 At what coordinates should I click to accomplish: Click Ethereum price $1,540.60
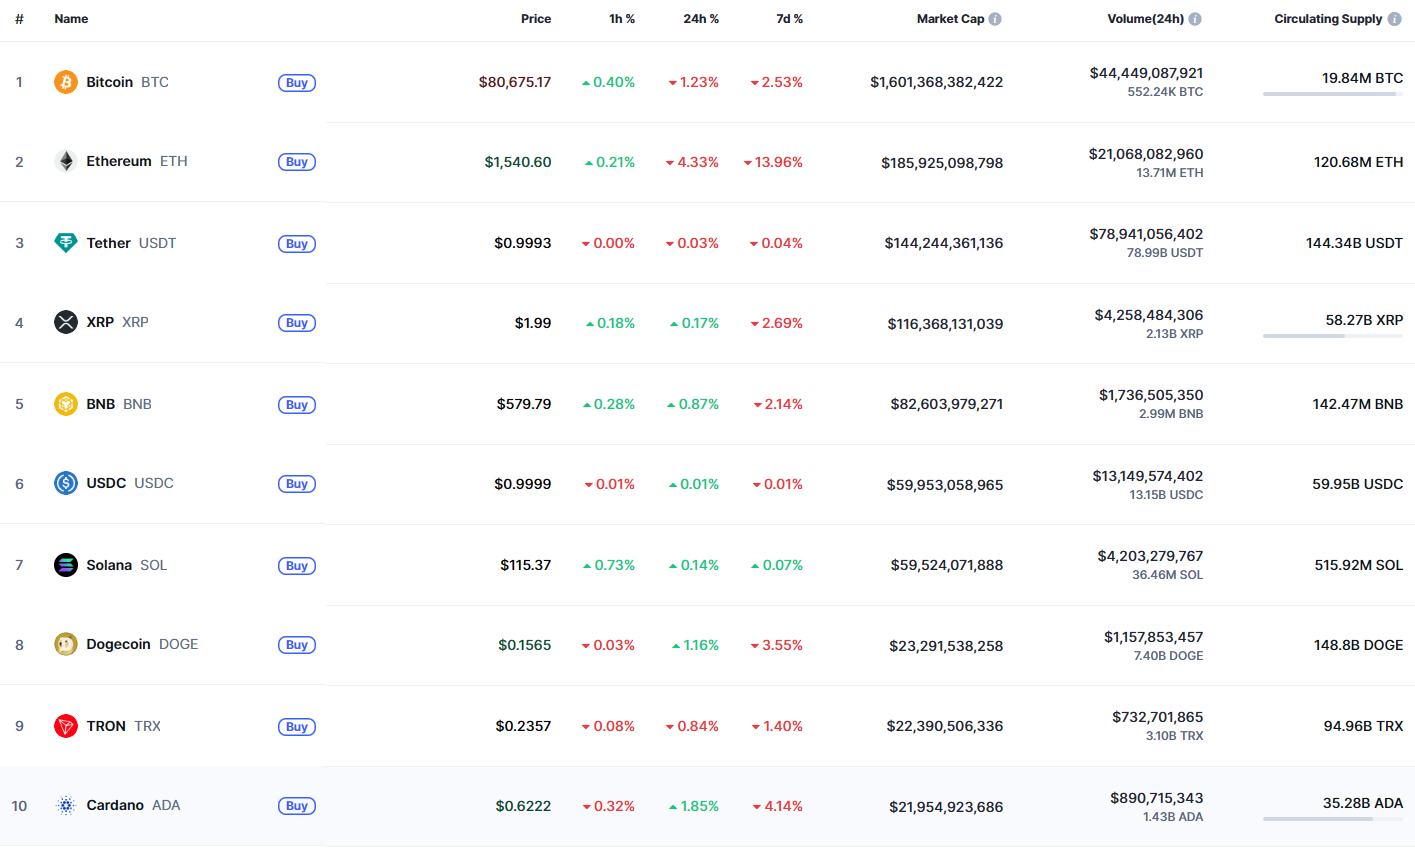pos(518,162)
